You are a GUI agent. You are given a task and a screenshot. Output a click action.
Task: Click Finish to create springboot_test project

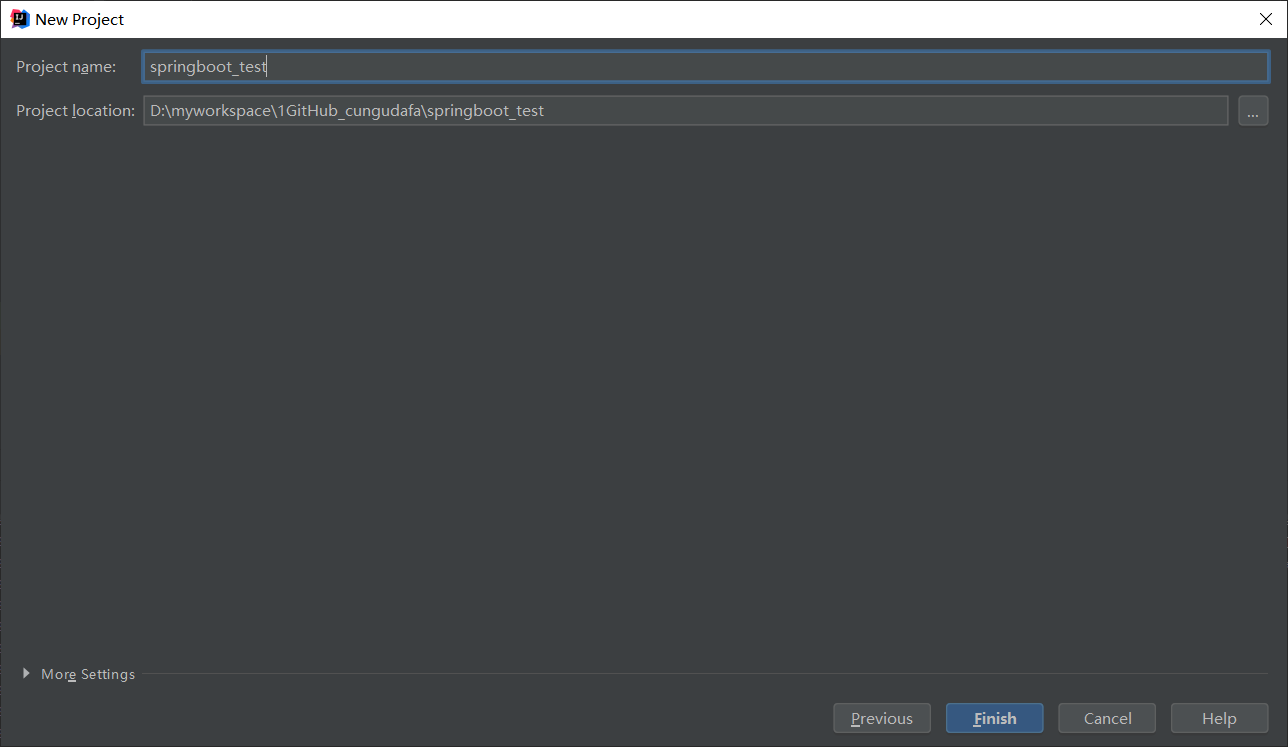(x=994, y=717)
